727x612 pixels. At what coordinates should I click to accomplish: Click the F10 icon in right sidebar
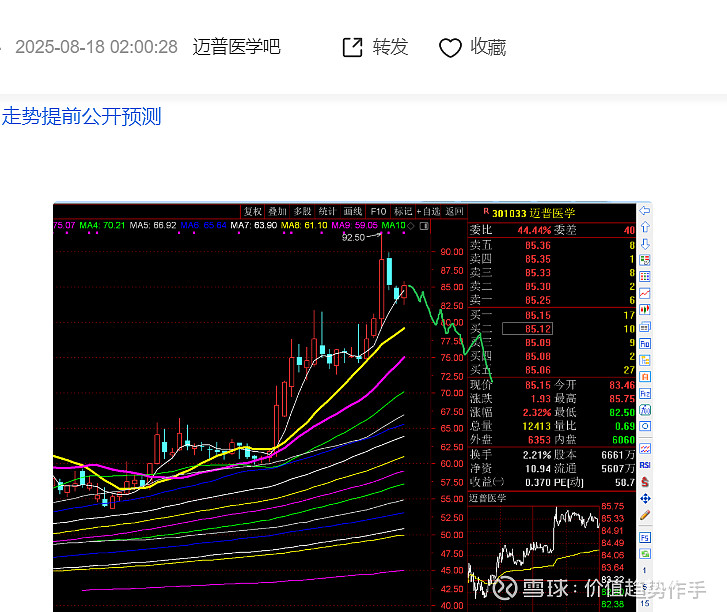pyautogui.click(x=644, y=344)
